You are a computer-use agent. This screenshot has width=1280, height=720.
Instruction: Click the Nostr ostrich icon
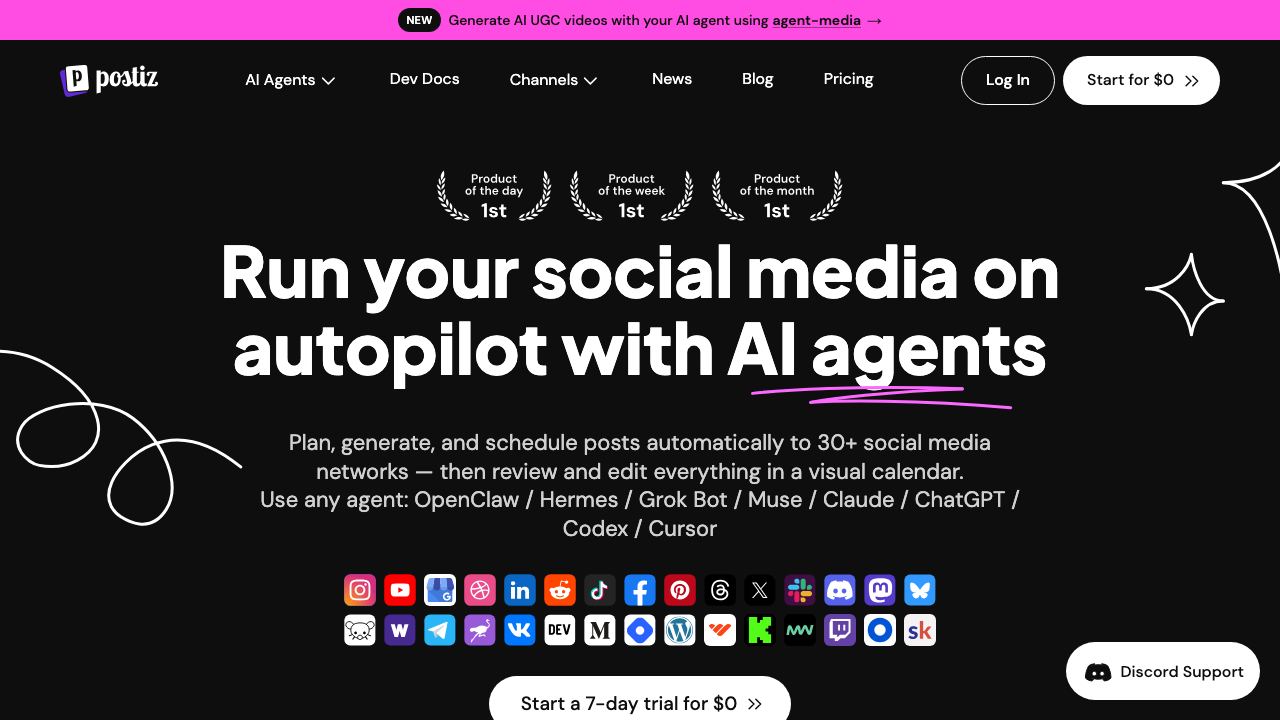[x=480, y=630]
